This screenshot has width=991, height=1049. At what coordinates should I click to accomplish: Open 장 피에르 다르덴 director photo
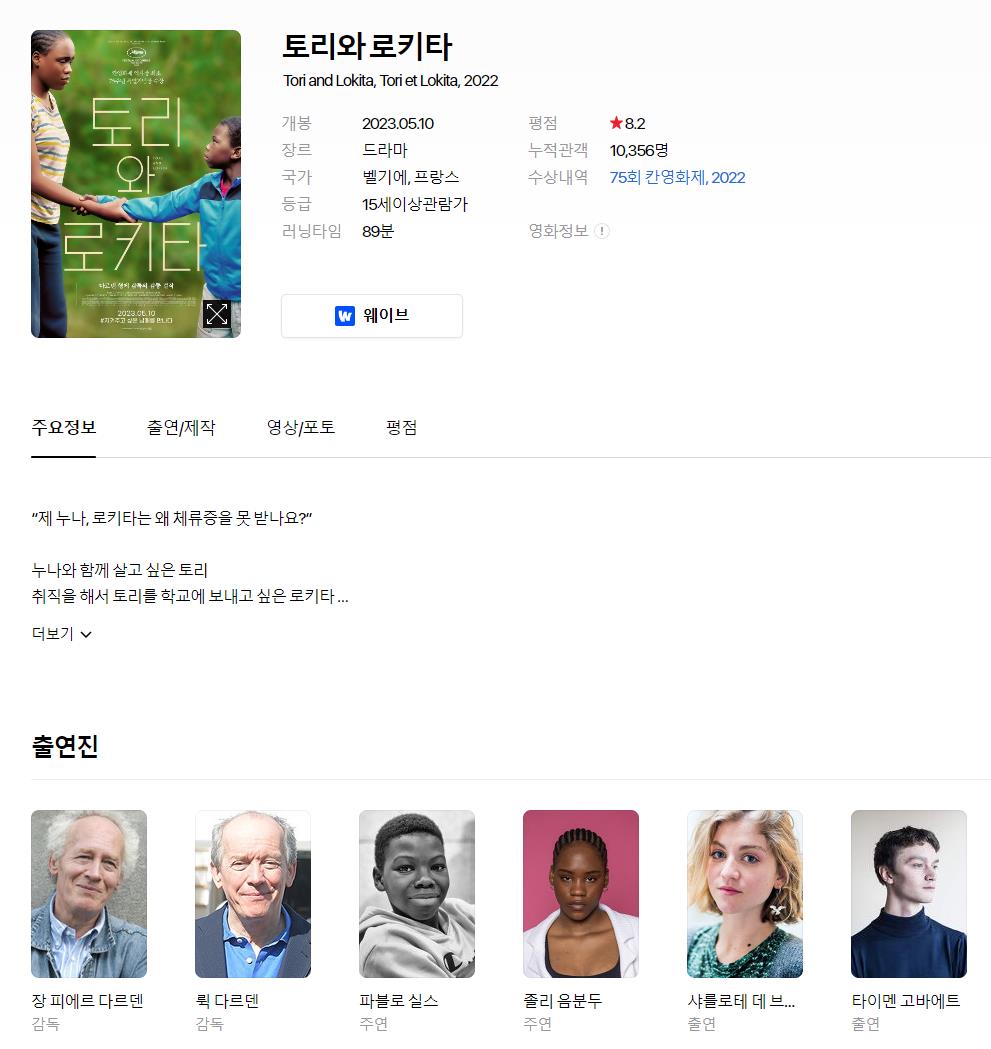pyautogui.click(x=89, y=894)
